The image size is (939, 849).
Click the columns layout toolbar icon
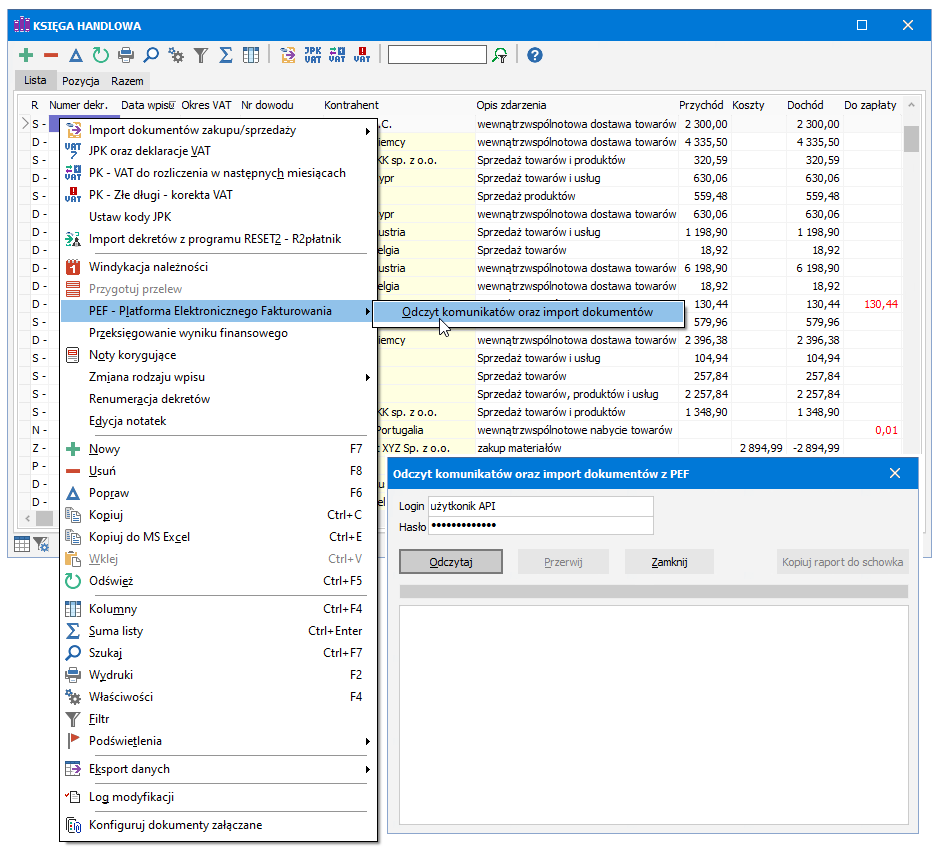(251, 56)
